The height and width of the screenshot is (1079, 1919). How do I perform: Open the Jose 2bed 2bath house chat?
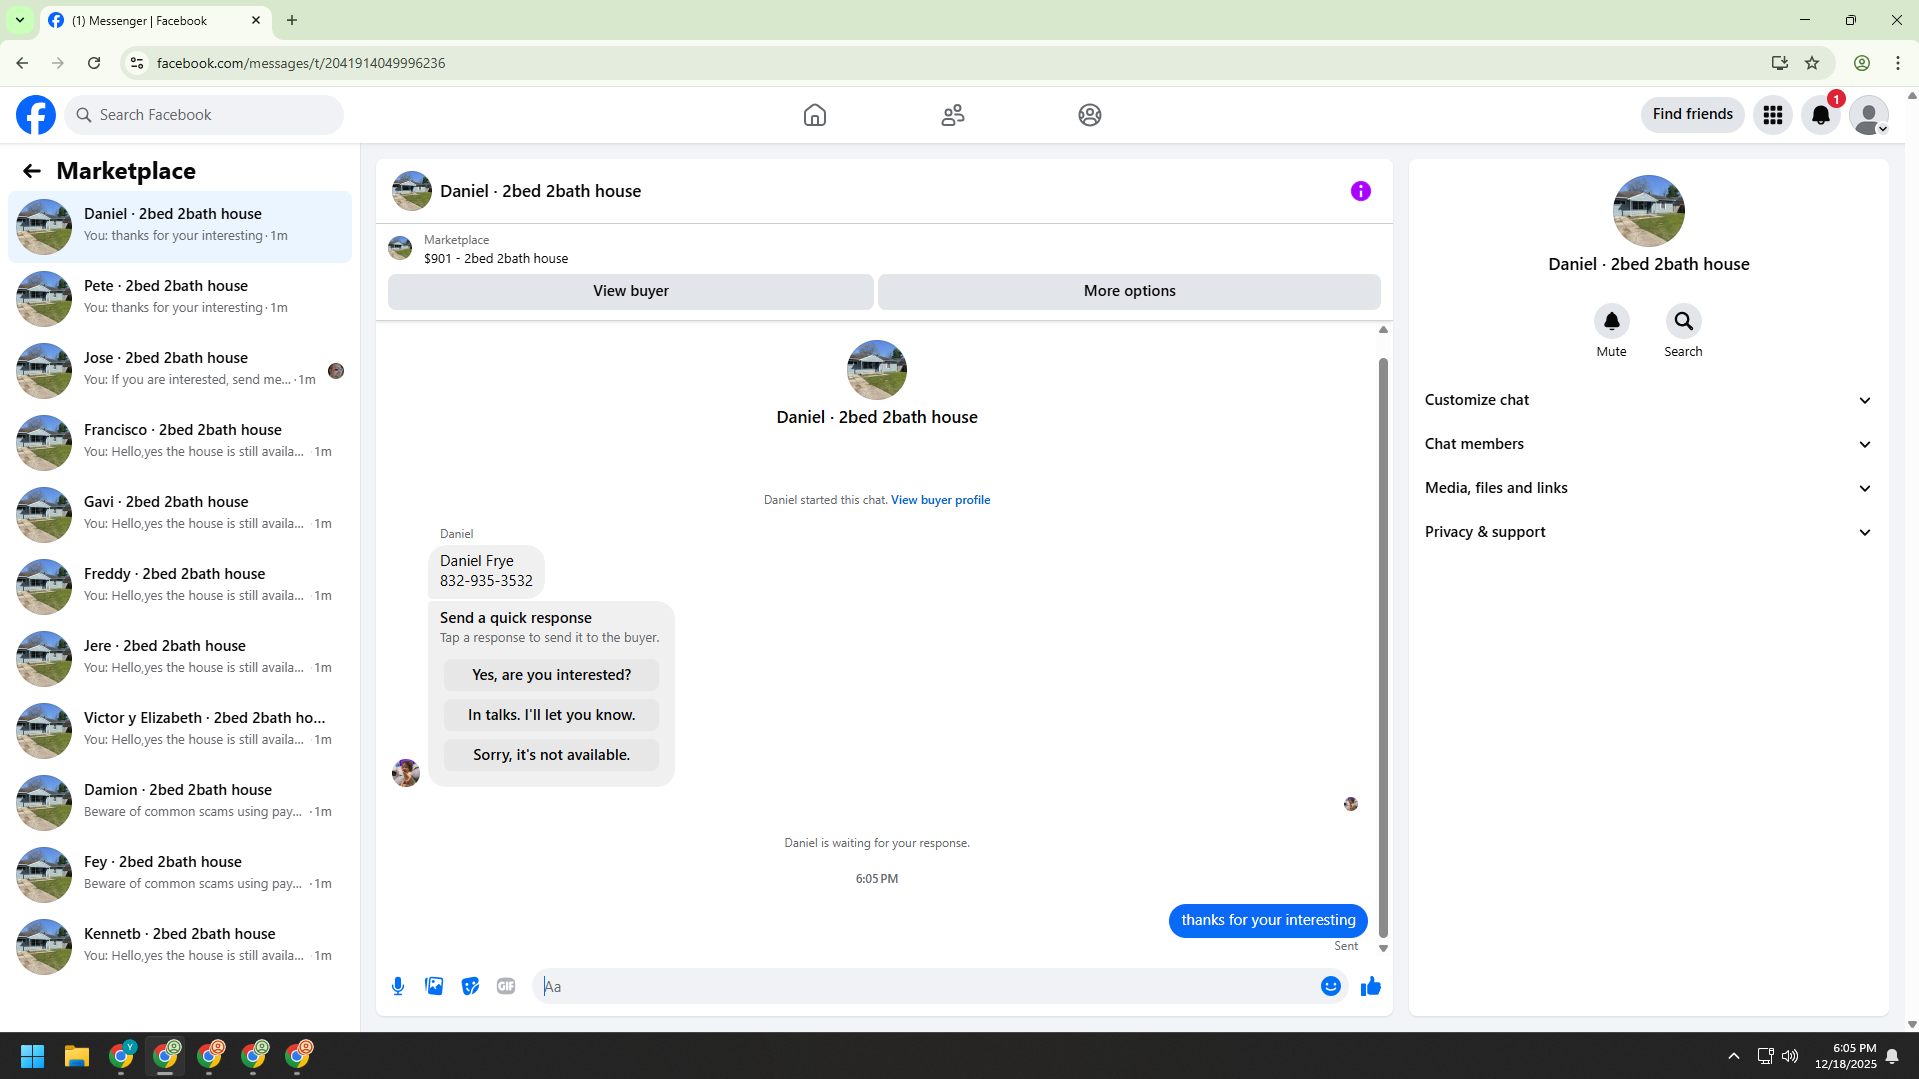click(180, 370)
